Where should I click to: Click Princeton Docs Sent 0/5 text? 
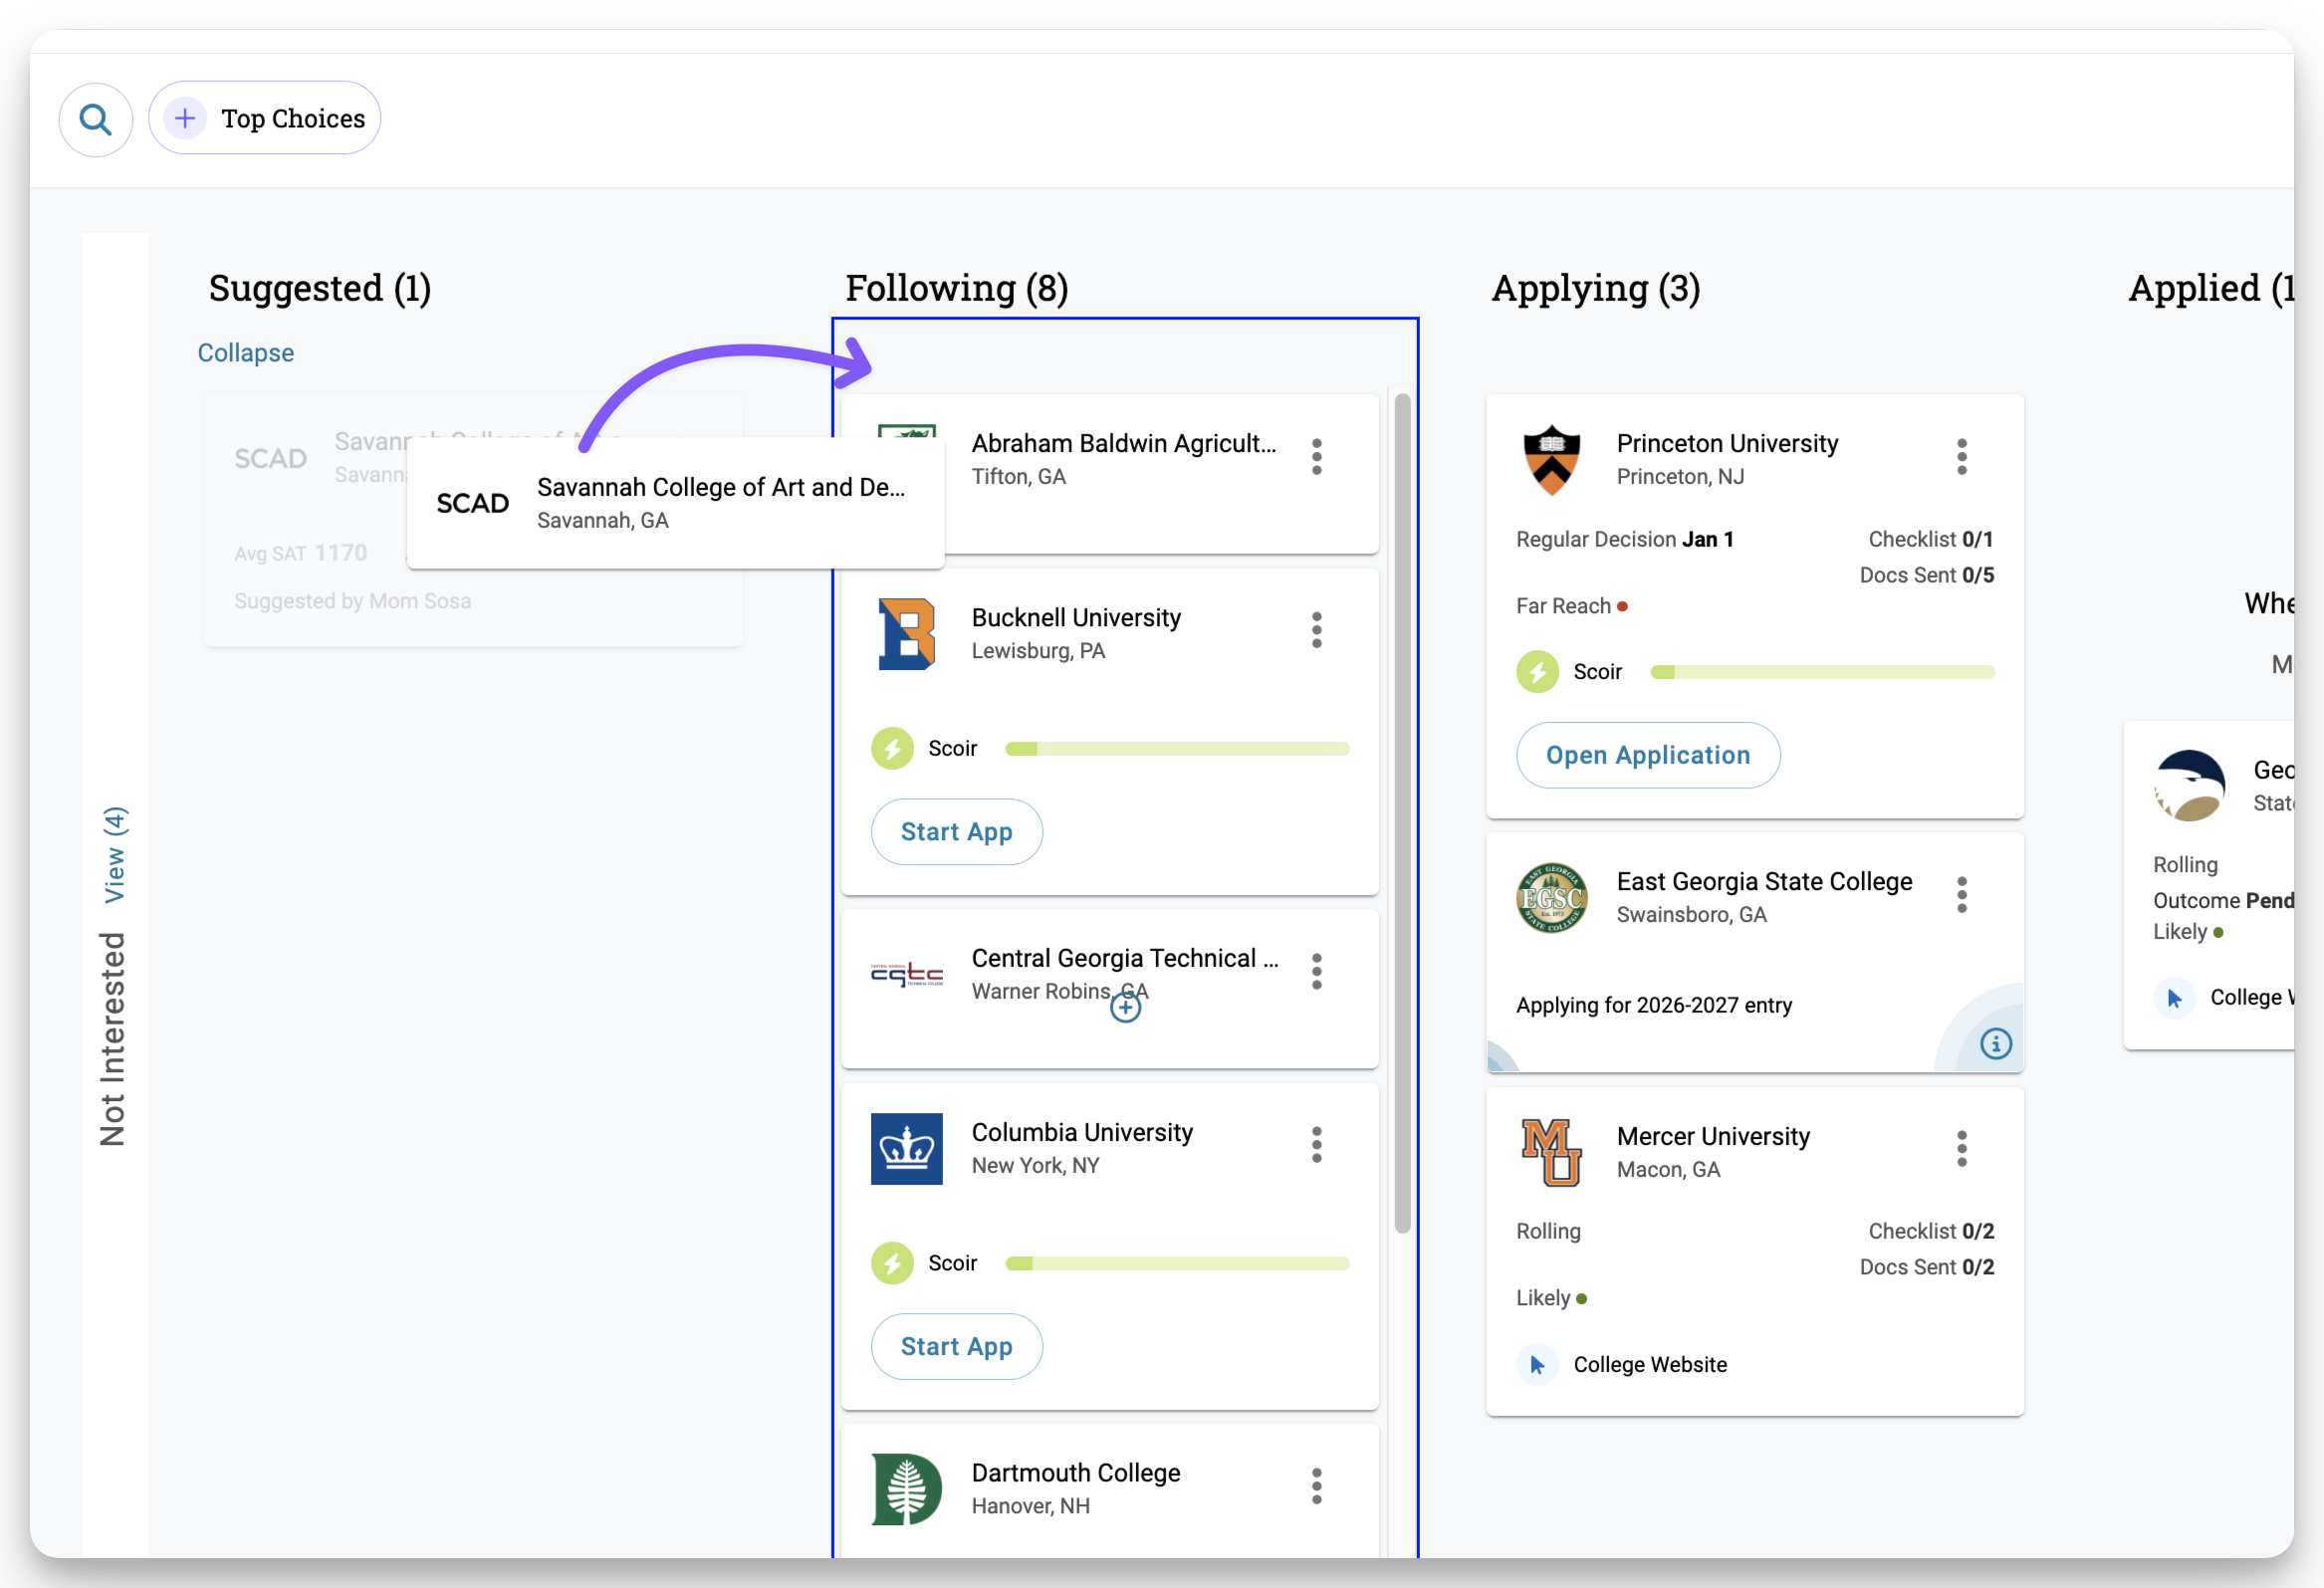click(x=1927, y=575)
